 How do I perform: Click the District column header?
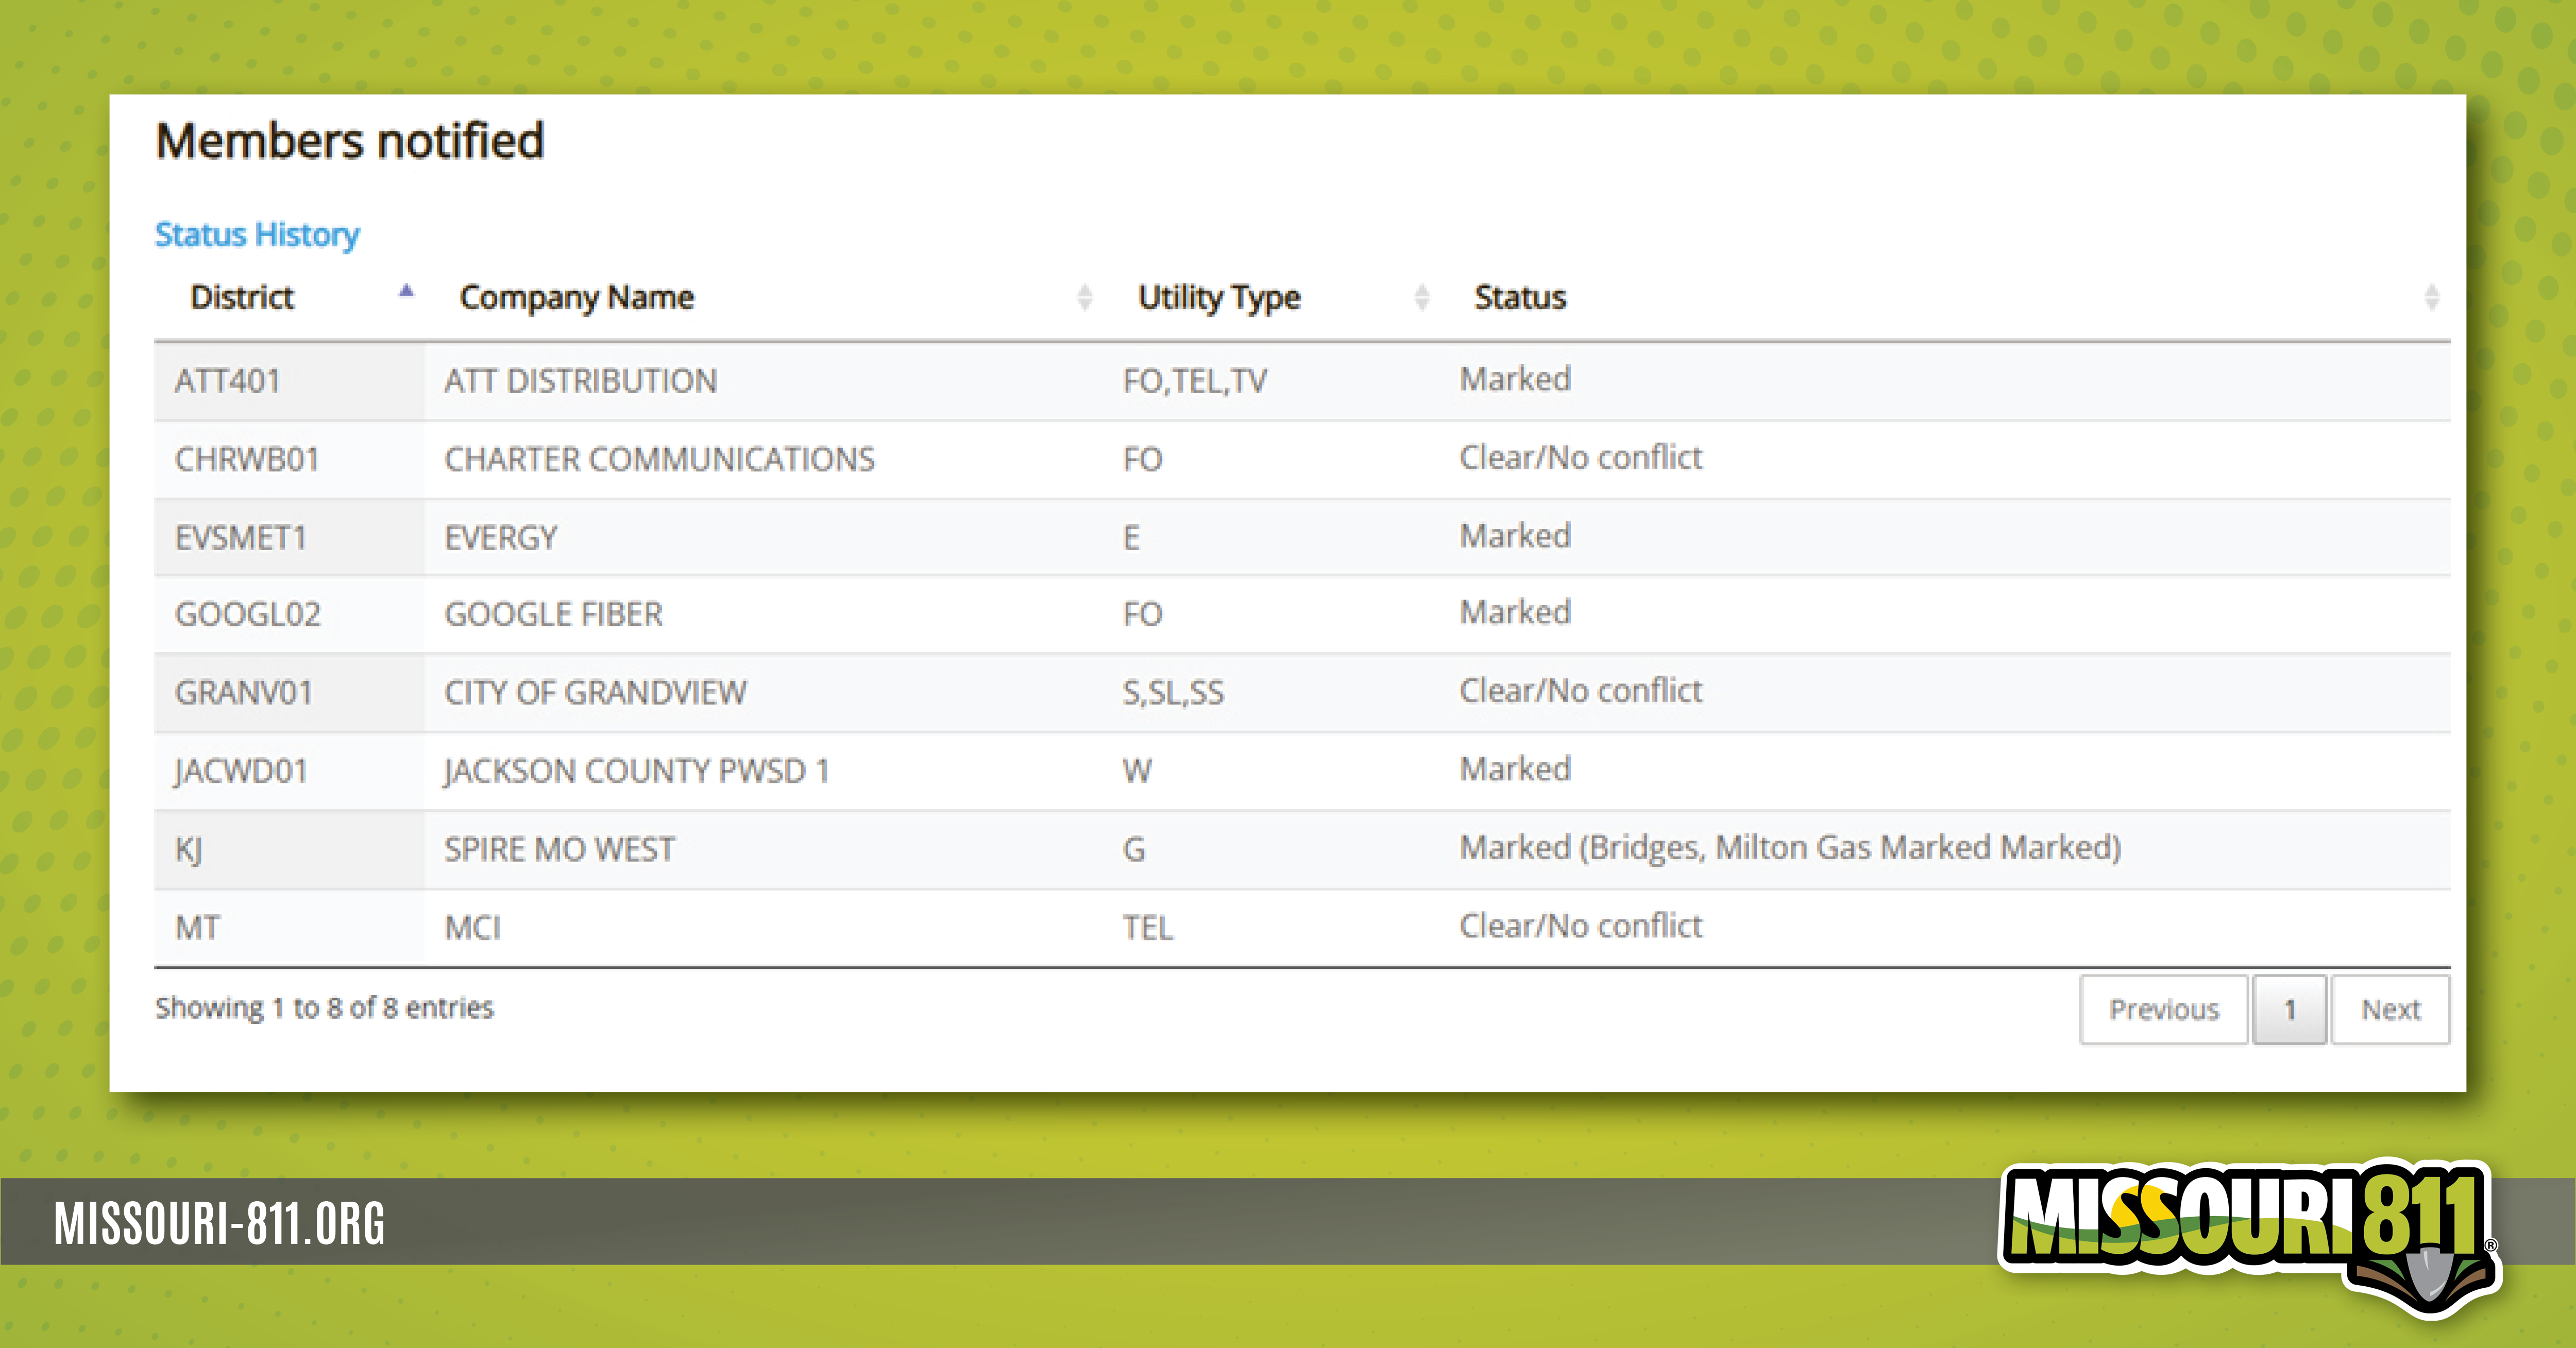(x=242, y=297)
